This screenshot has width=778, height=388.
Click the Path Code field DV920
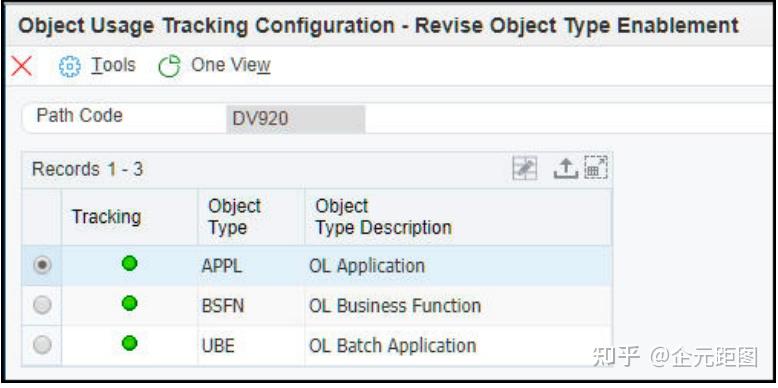[296, 119]
